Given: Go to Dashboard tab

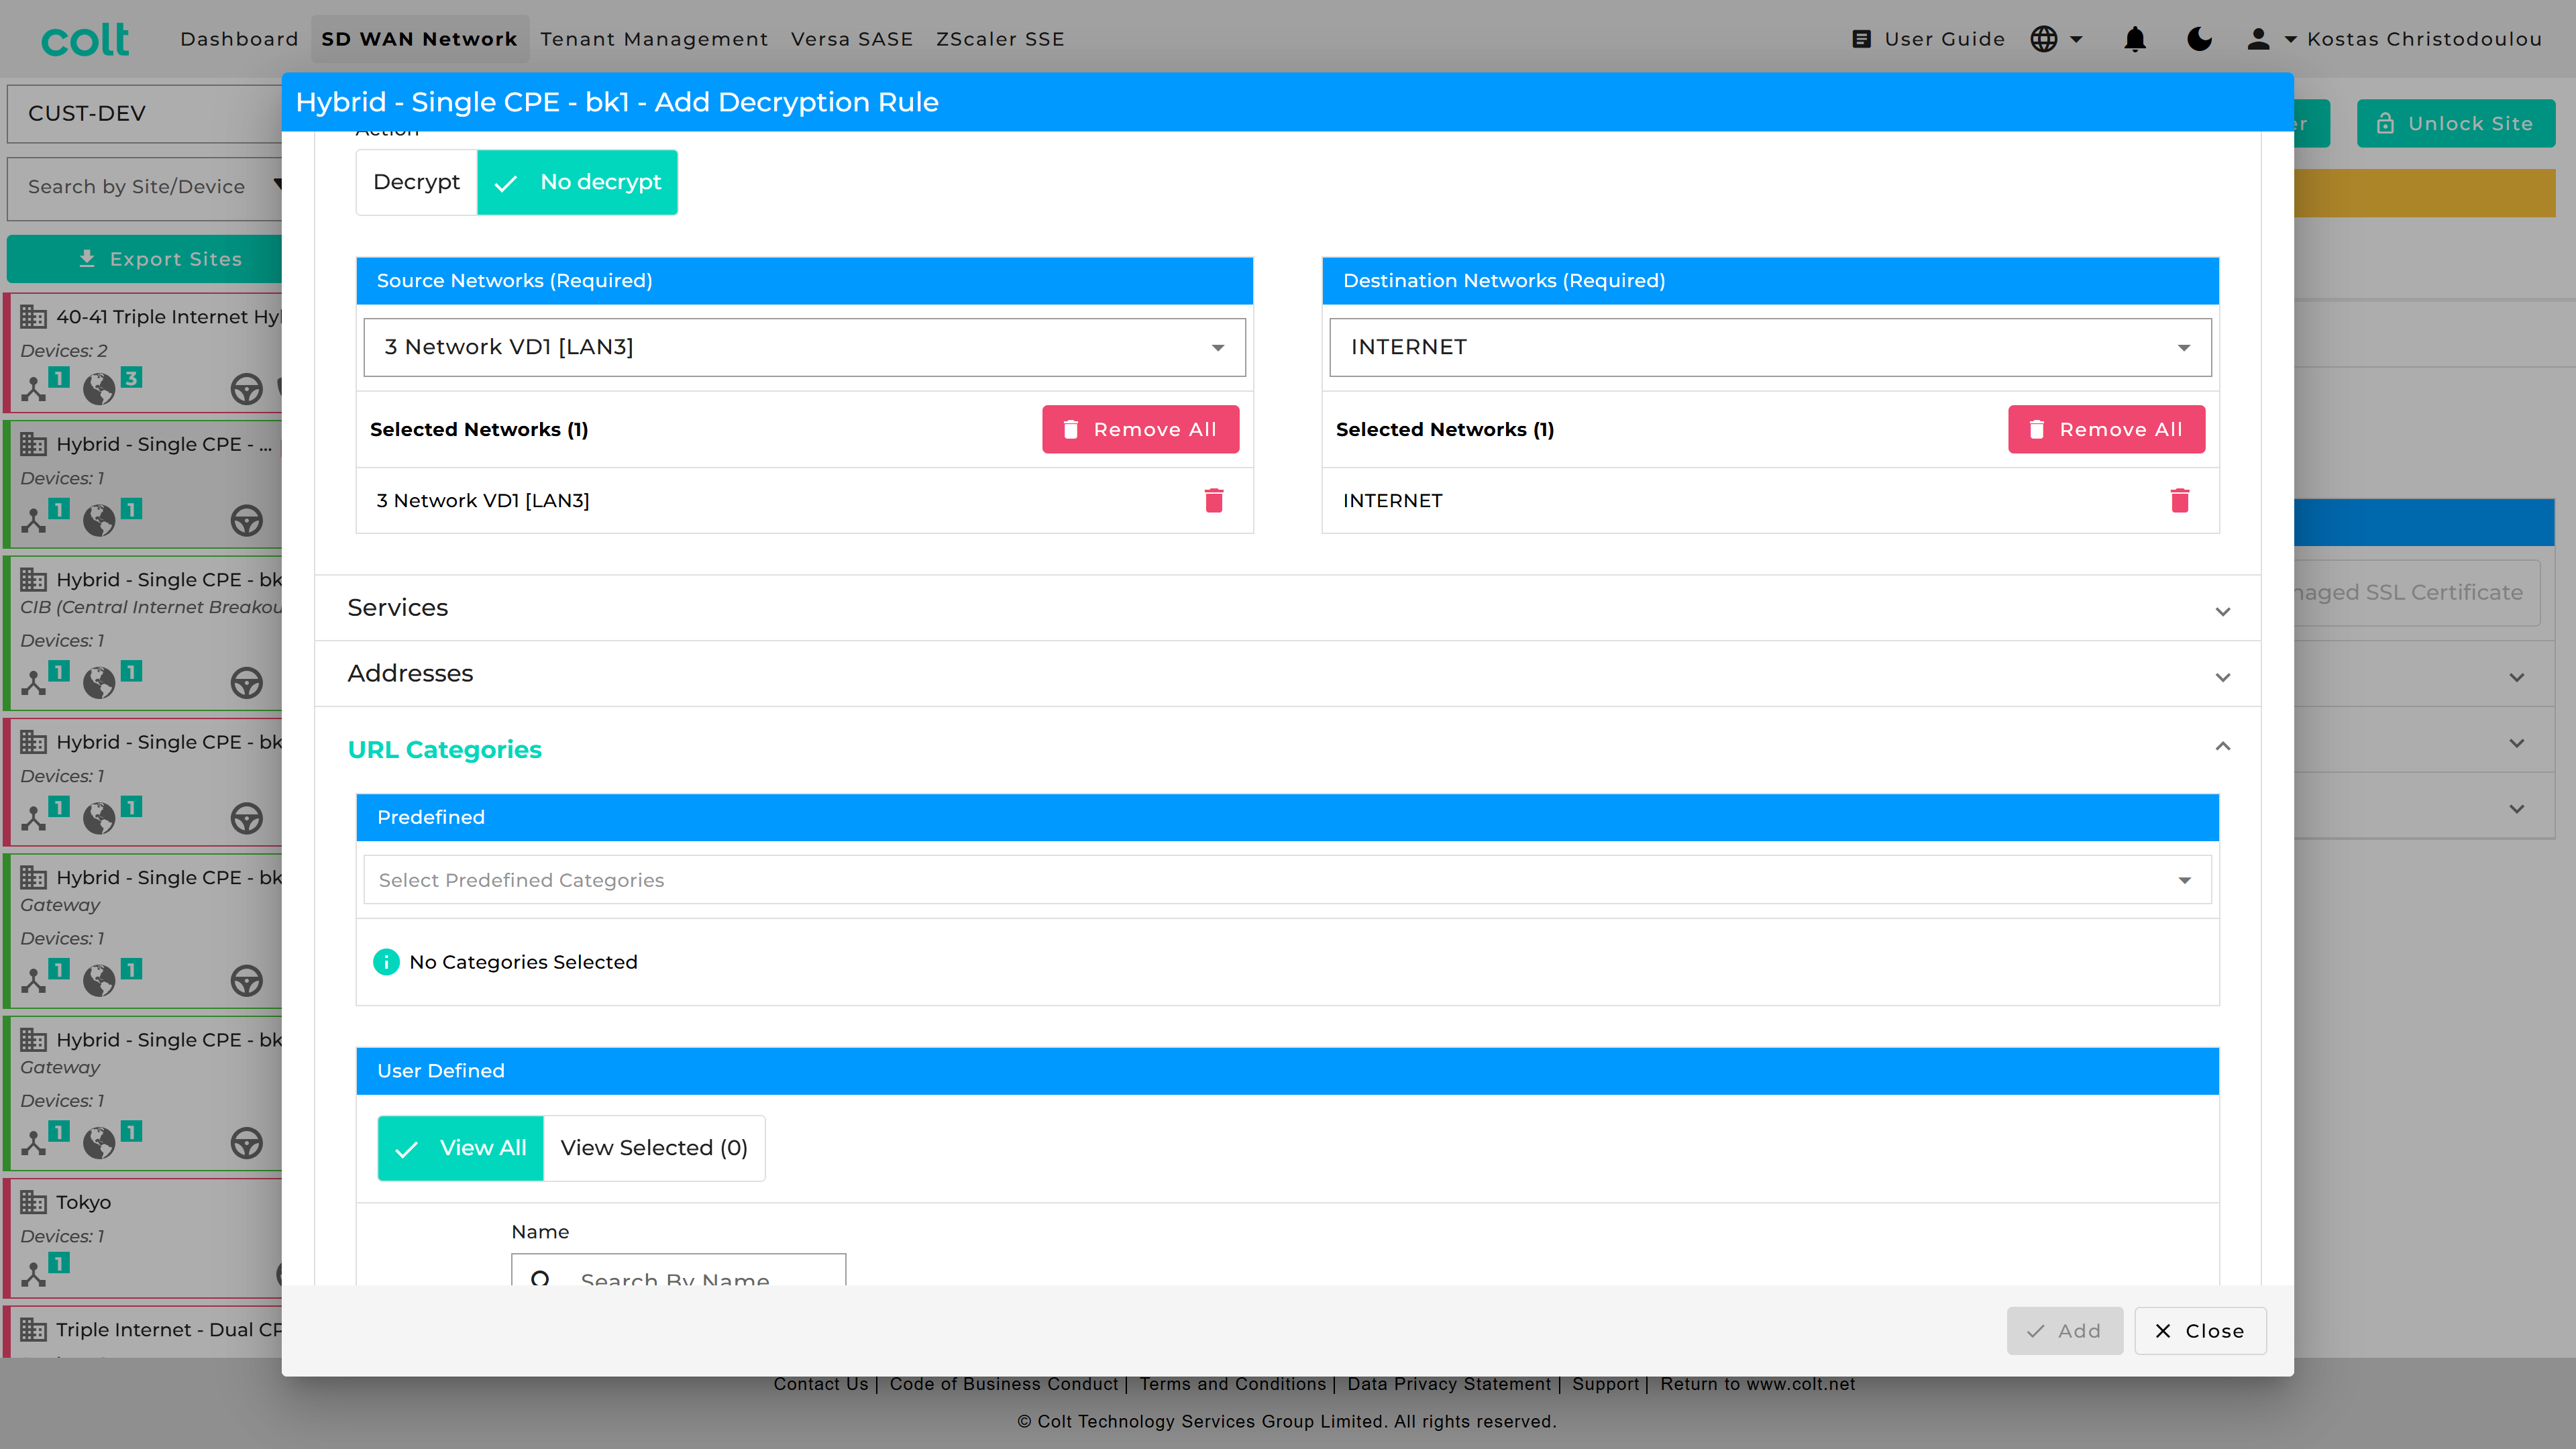Looking at the screenshot, I should click(239, 39).
